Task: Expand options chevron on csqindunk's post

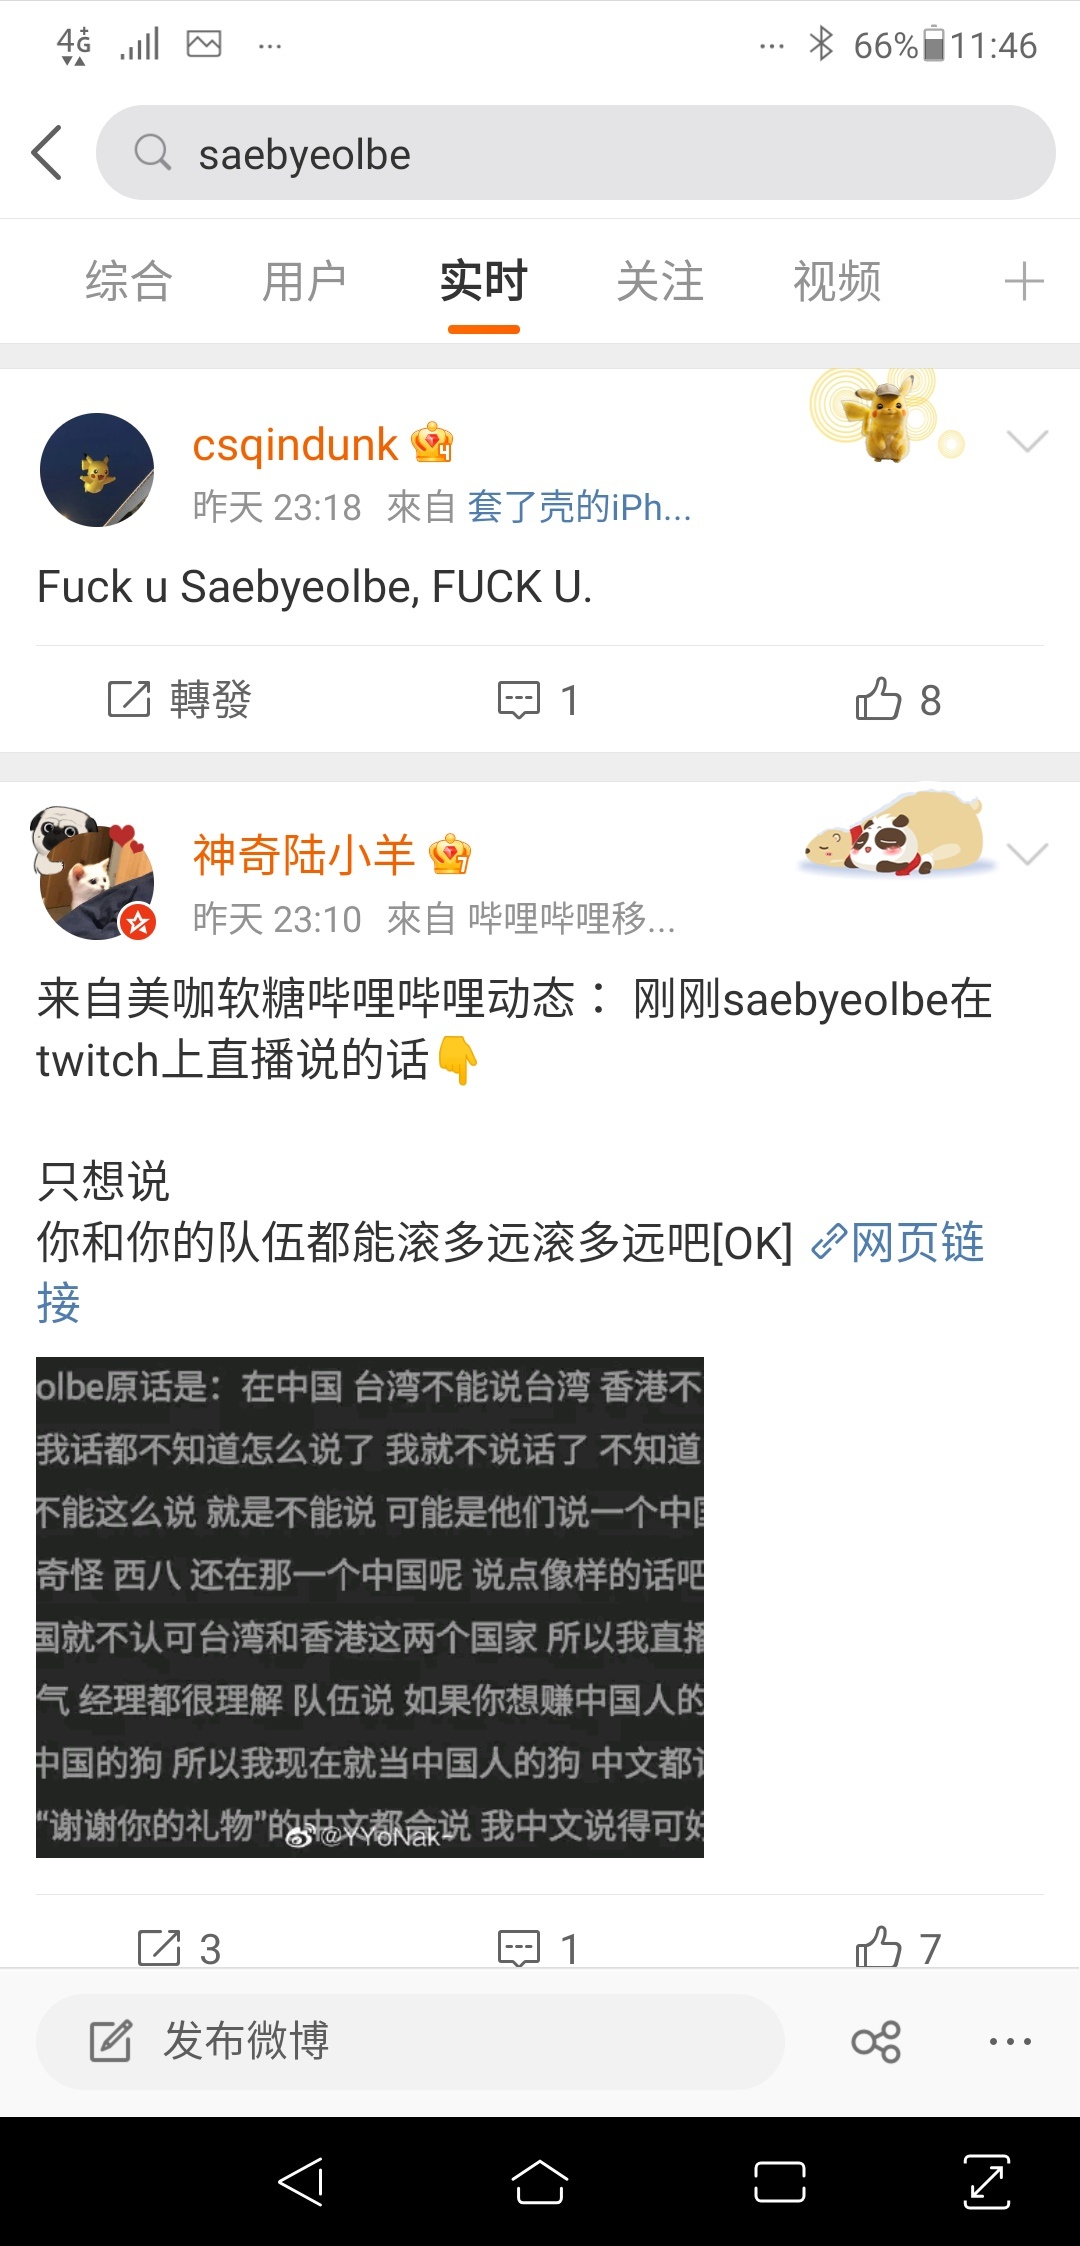Action: point(1027,441)
